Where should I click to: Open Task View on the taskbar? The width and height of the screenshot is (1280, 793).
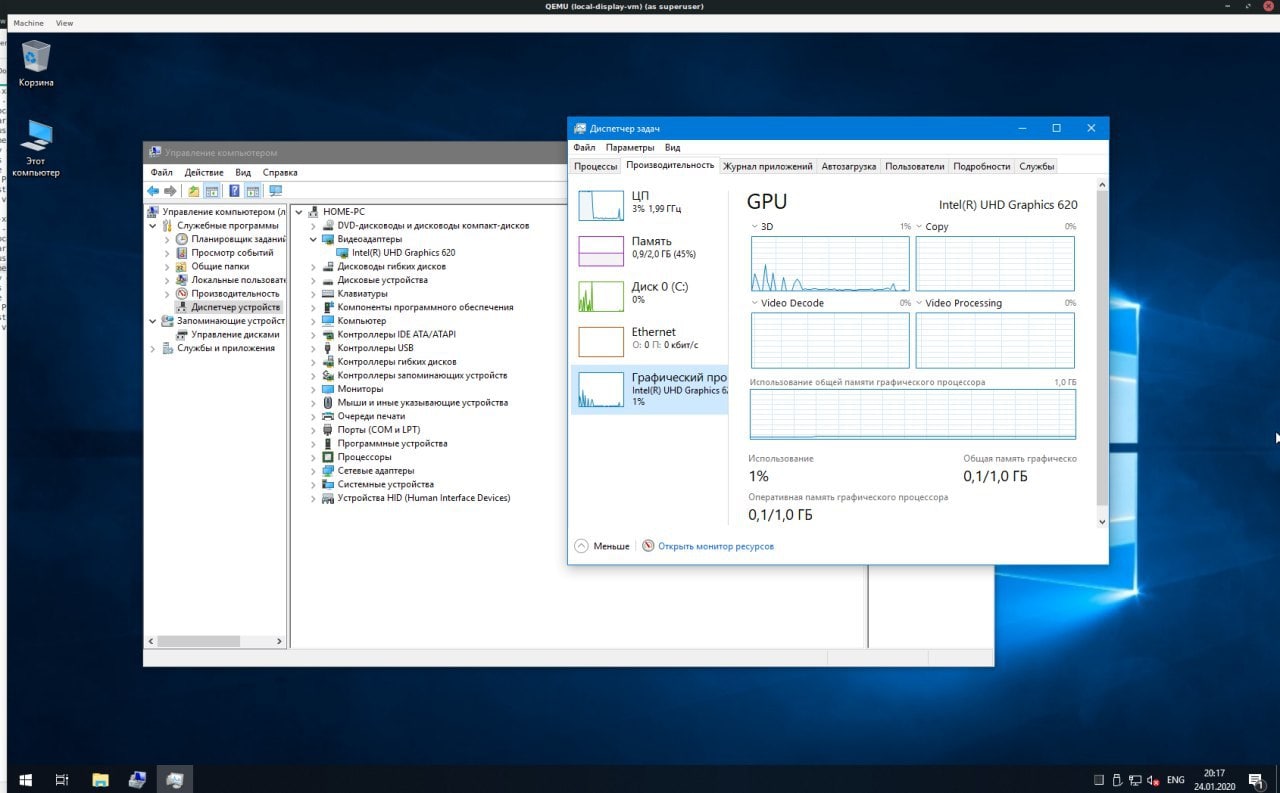[61, 779]
